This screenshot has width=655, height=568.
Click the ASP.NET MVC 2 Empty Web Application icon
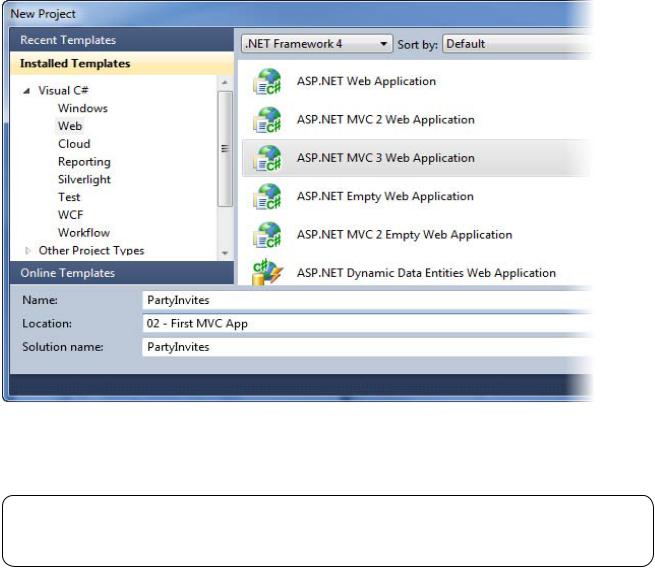(x=267, y=235)
